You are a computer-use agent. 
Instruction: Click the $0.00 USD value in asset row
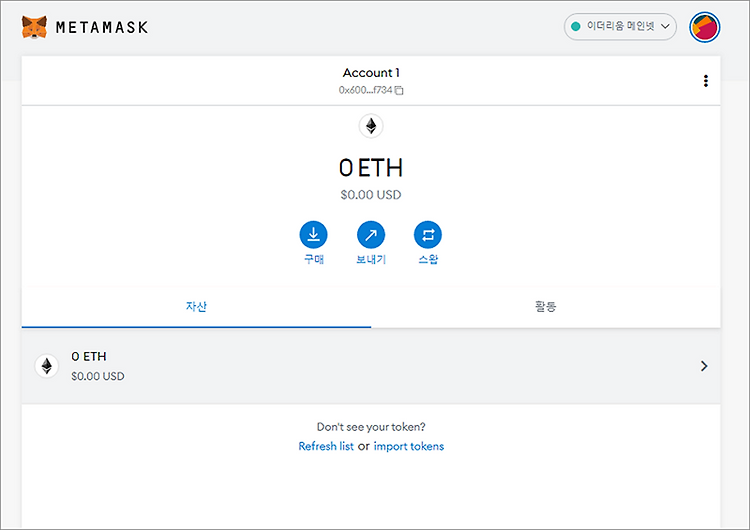[x=98, y=376]
